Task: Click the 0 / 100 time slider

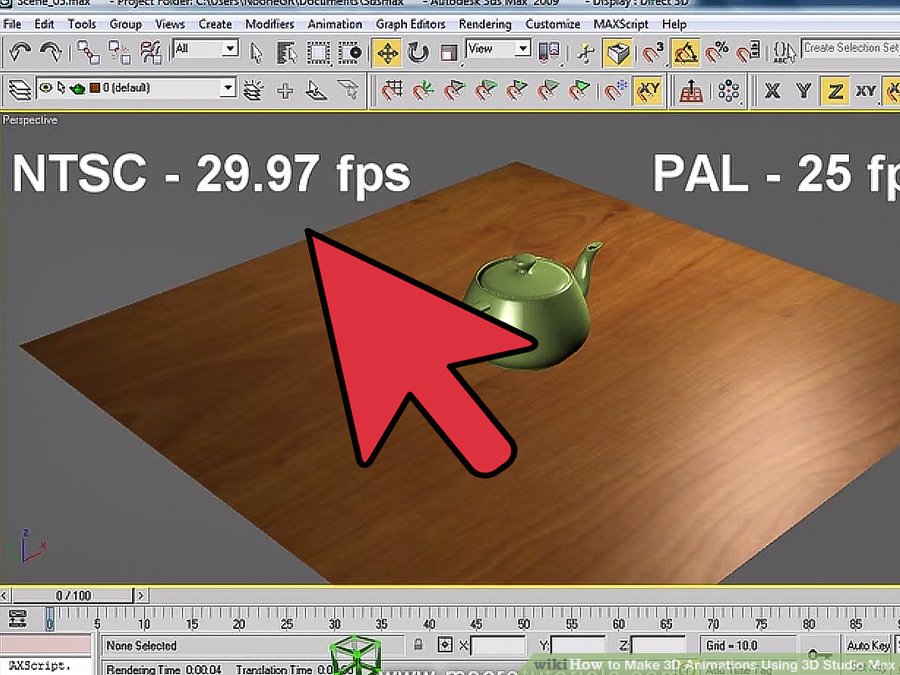Action: [x=73, y=596]
